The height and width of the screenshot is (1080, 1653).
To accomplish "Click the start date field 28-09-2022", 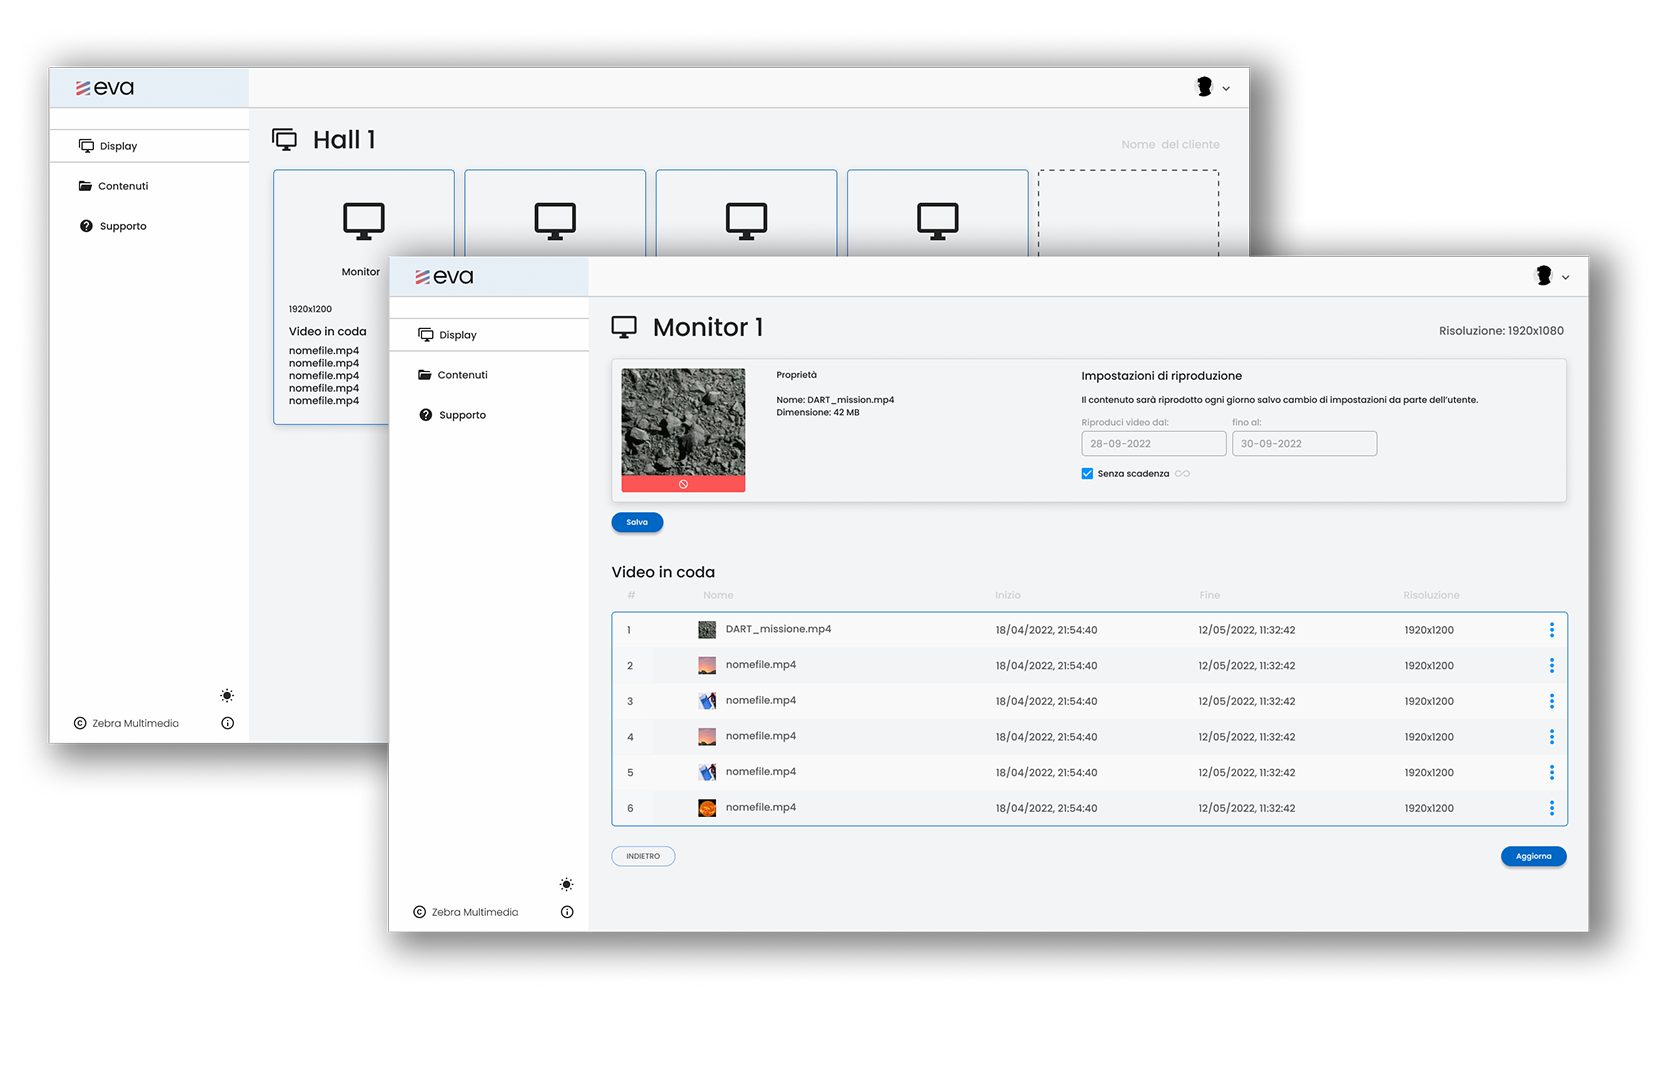I will coord(1153,444).
